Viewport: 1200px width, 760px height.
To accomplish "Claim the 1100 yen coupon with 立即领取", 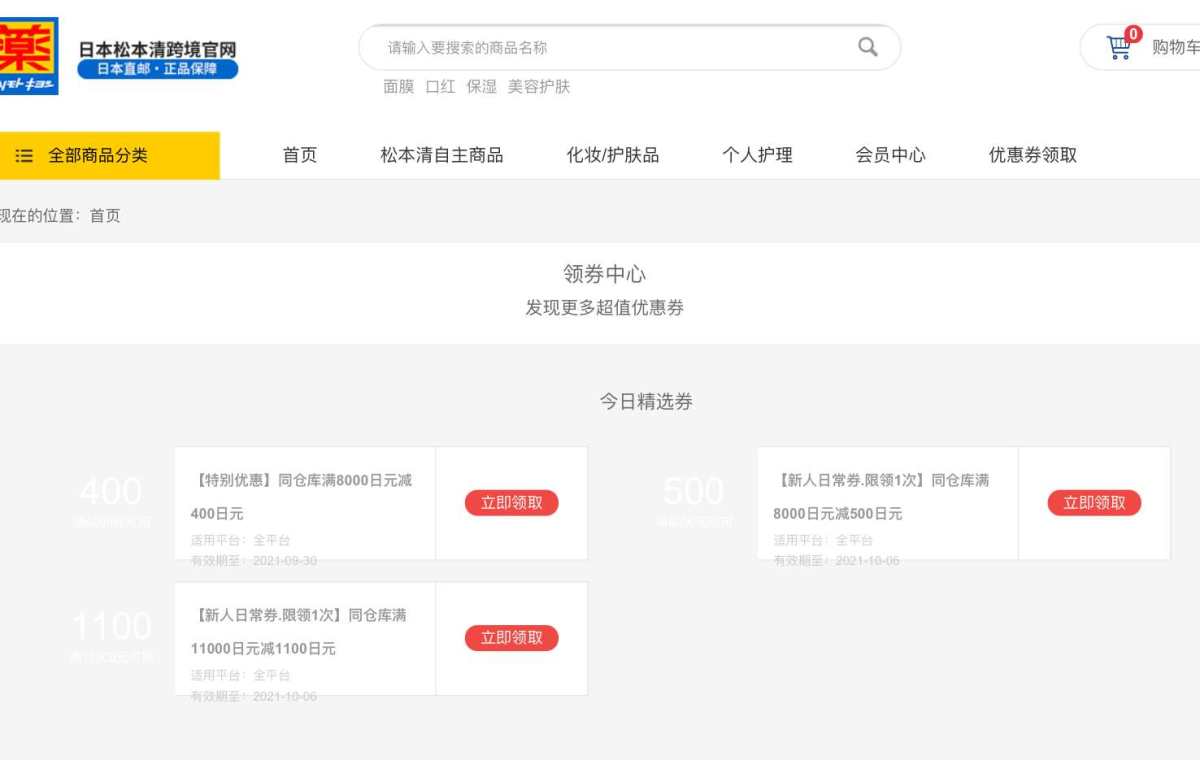I will point(511,638).
